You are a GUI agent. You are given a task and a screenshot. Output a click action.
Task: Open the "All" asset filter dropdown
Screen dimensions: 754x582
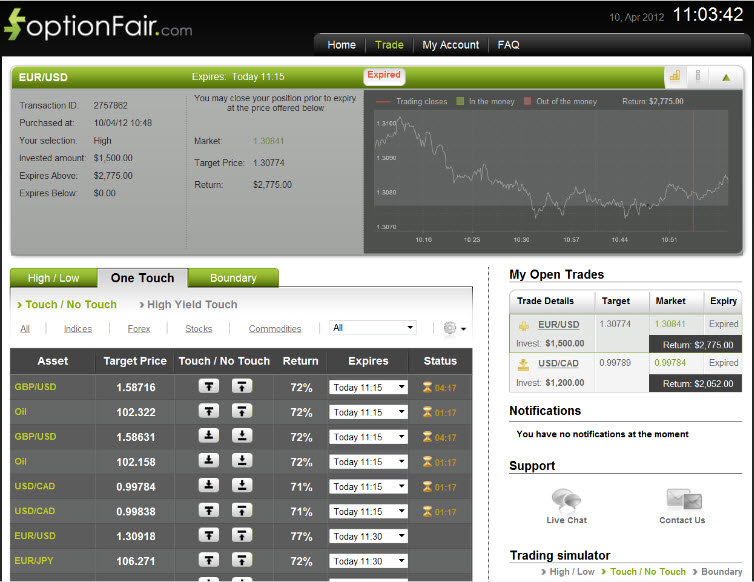pos(372,328)
